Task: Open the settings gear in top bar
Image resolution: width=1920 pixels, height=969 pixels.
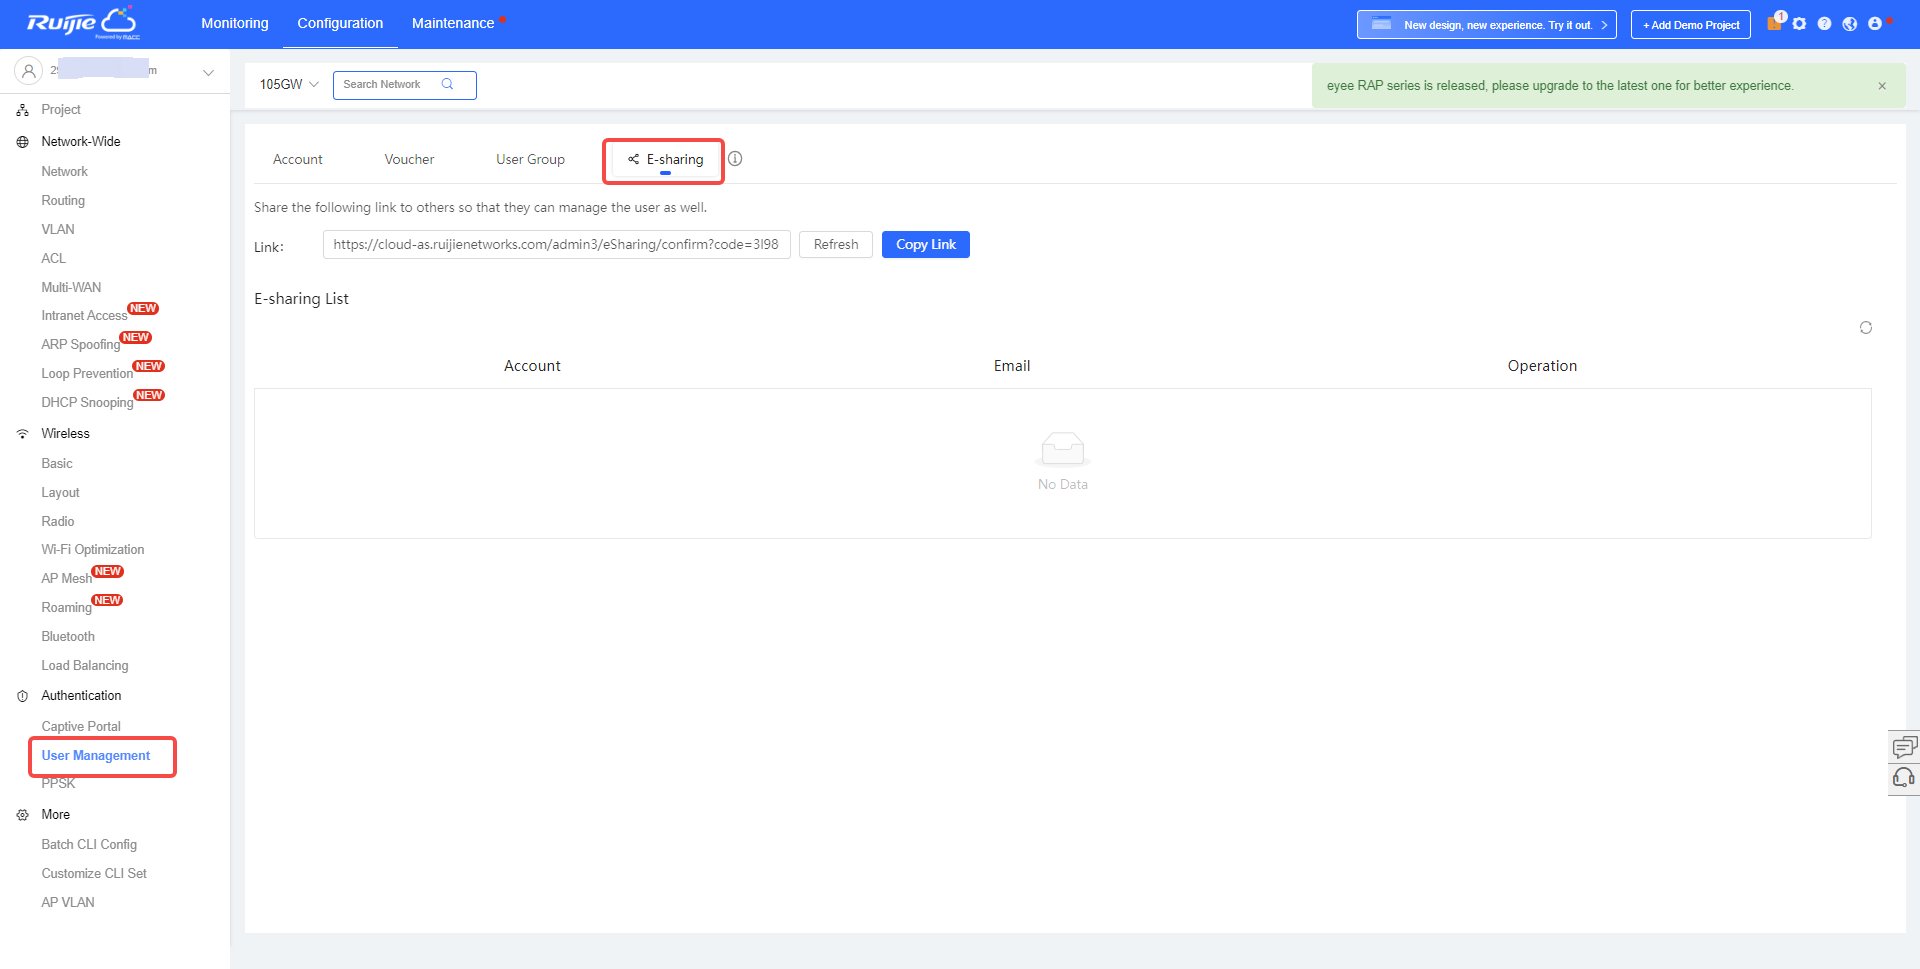Action: pos(1799,24)
